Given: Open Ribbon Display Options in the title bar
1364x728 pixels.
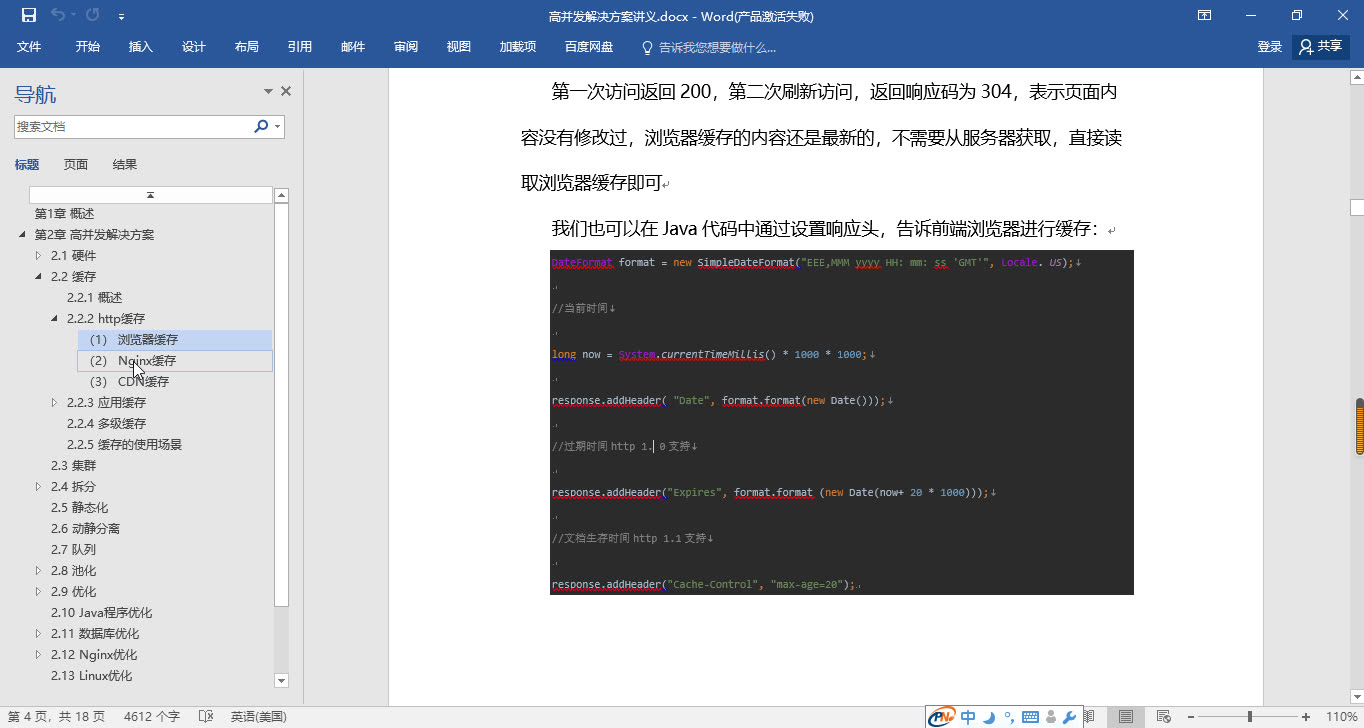Looking at the screenshot, I should (x=1205, y=15).
